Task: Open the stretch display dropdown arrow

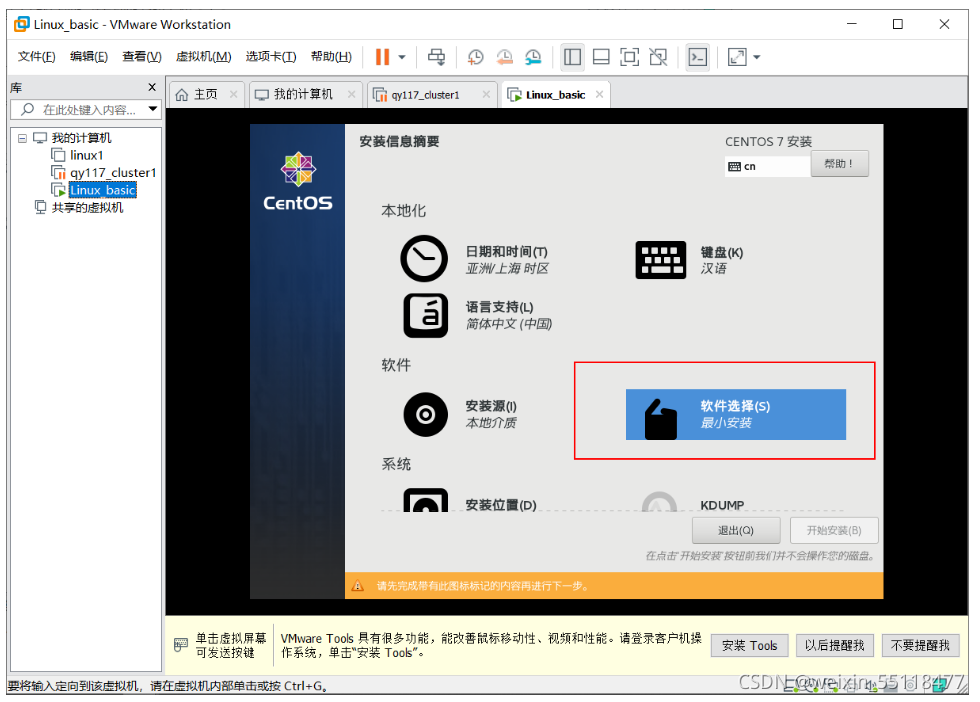Action: tap(757, 57)
